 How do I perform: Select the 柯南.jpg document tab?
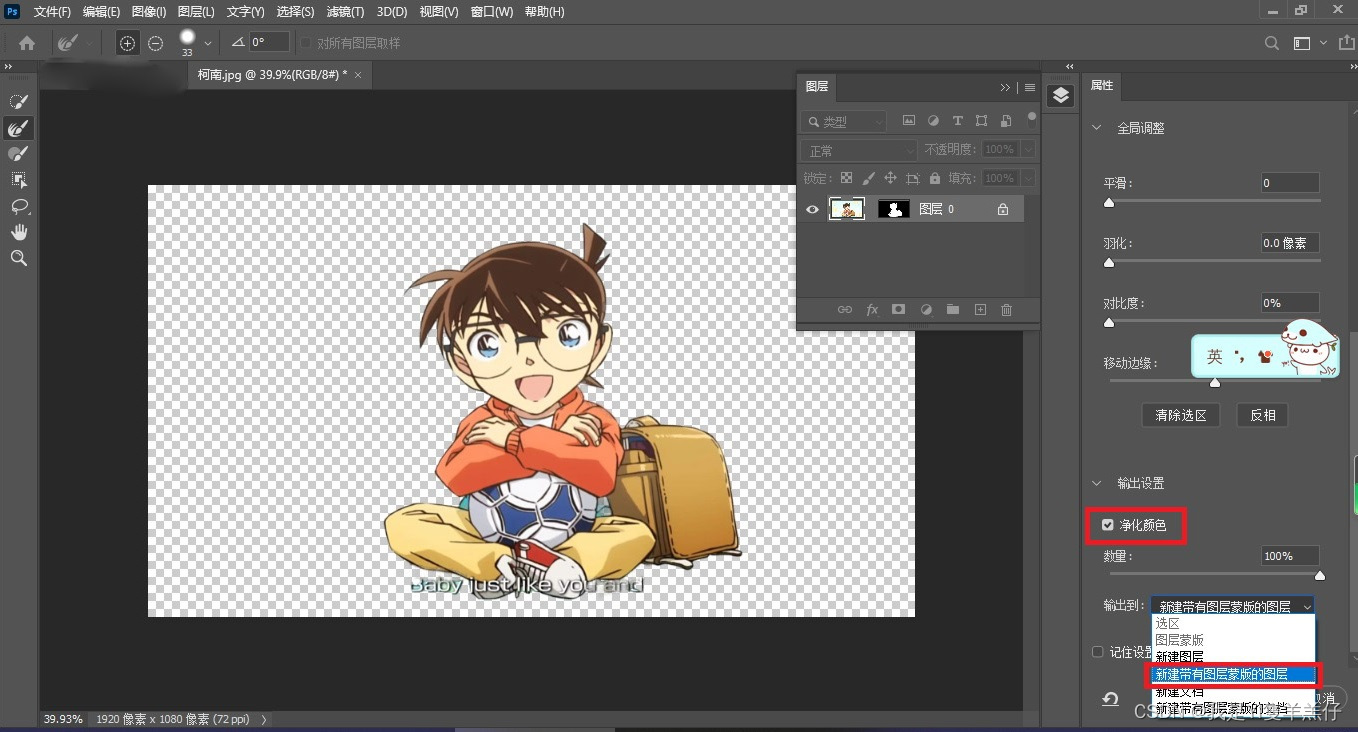click(x=280, y=75)
